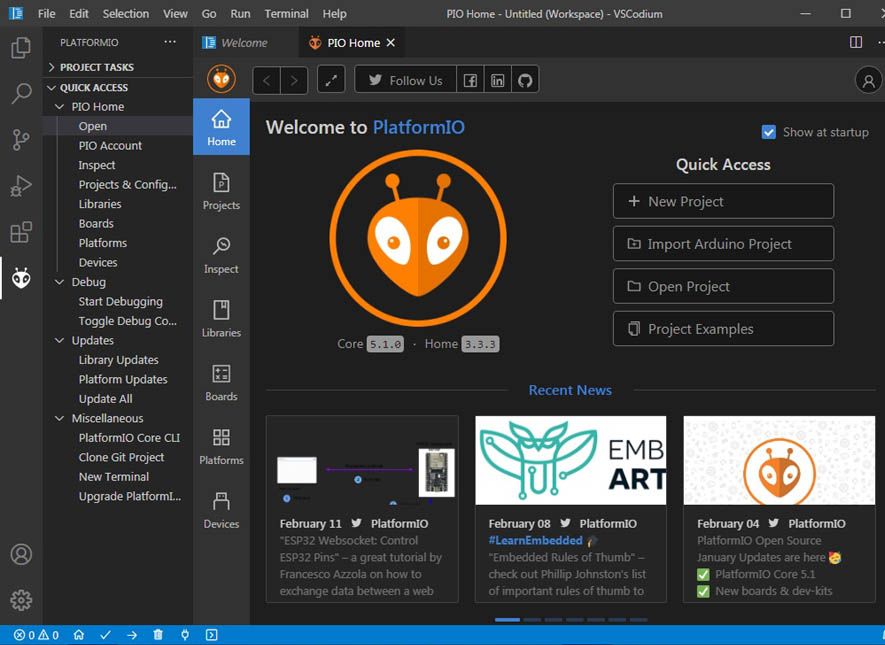Switch to the Welcome tab

[243, 42]
